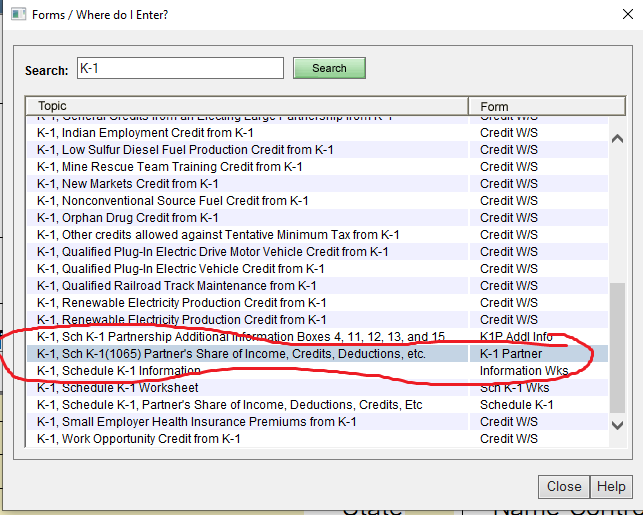643x515 pixels.
Task: Click the Search button
Action: (x=329, y=68)
